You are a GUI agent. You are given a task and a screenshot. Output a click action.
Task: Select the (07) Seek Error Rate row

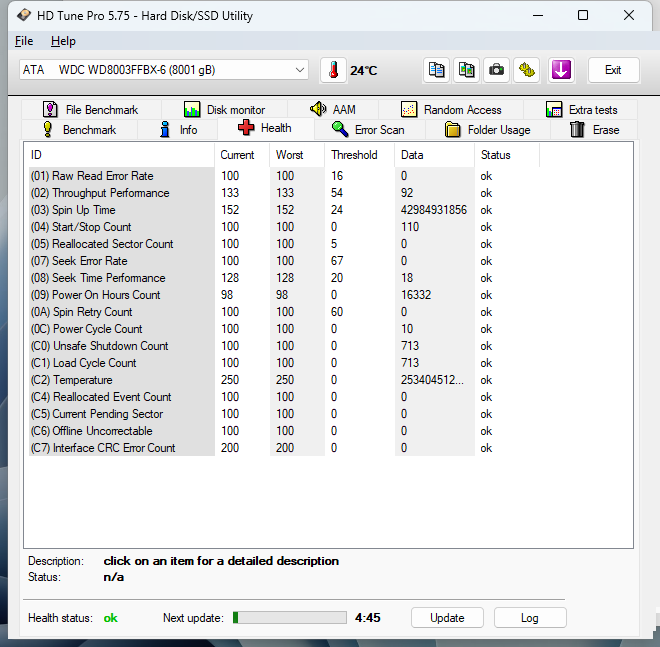pos(284,261)
